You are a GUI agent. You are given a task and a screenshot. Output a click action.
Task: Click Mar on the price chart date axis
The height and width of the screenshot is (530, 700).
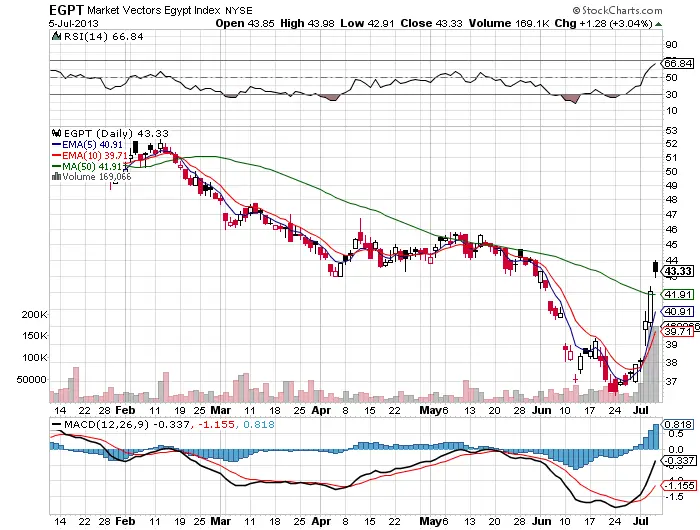[221, 410]
